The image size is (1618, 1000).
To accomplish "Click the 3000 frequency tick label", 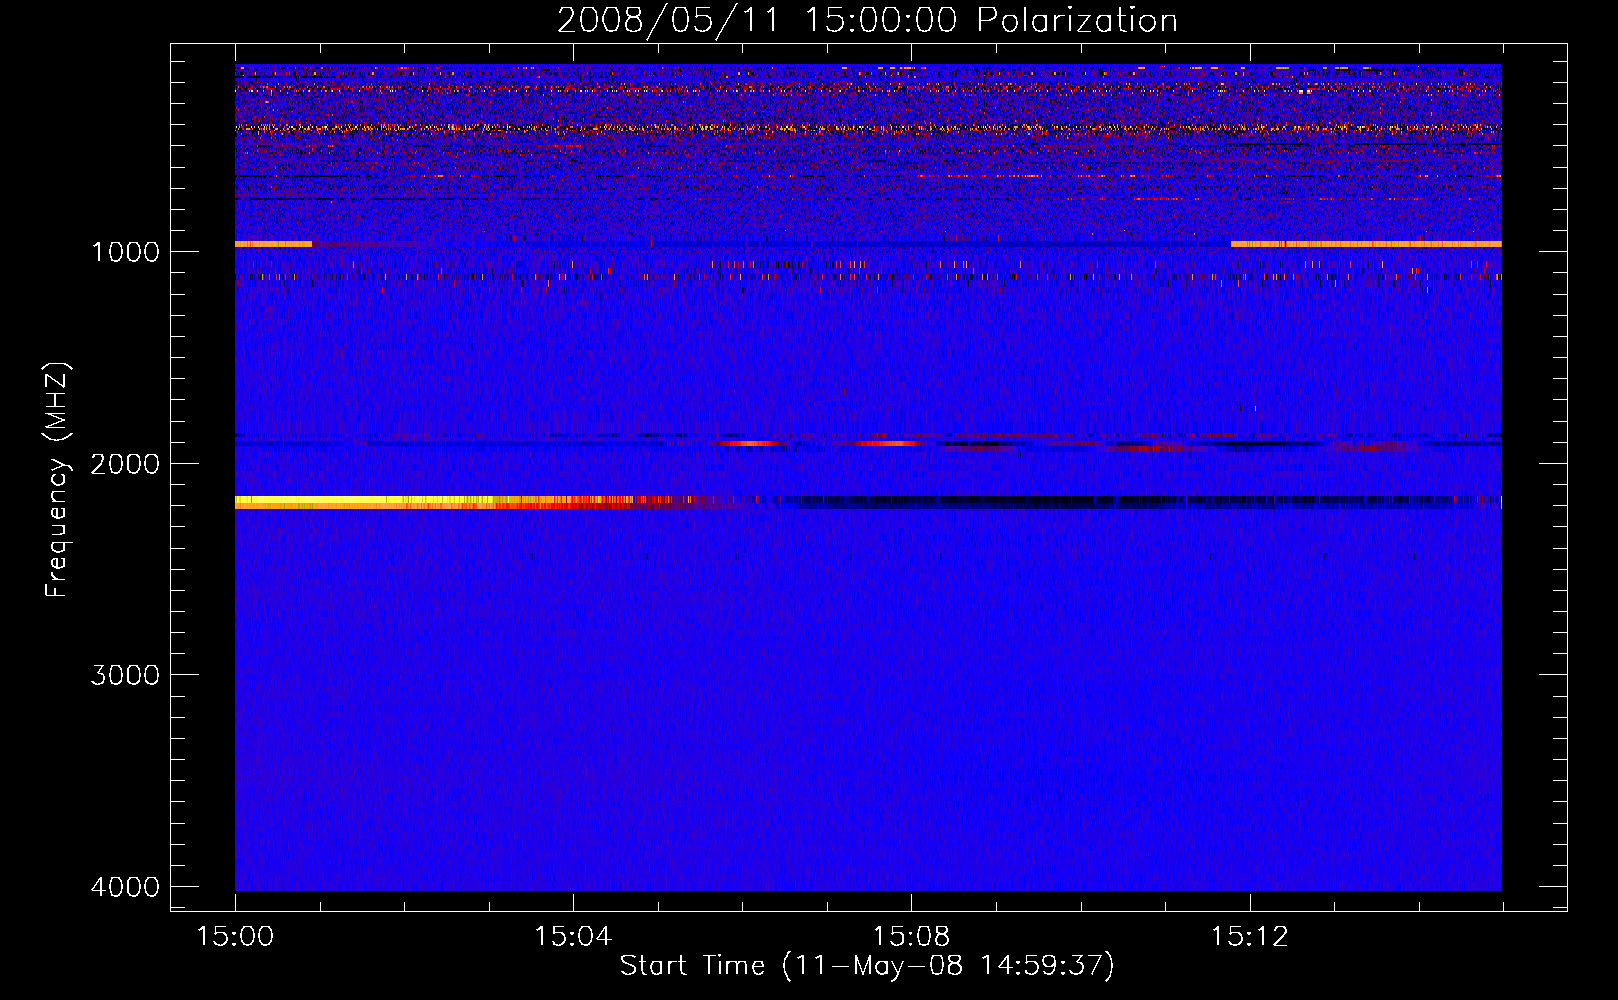I will [125, 675].
